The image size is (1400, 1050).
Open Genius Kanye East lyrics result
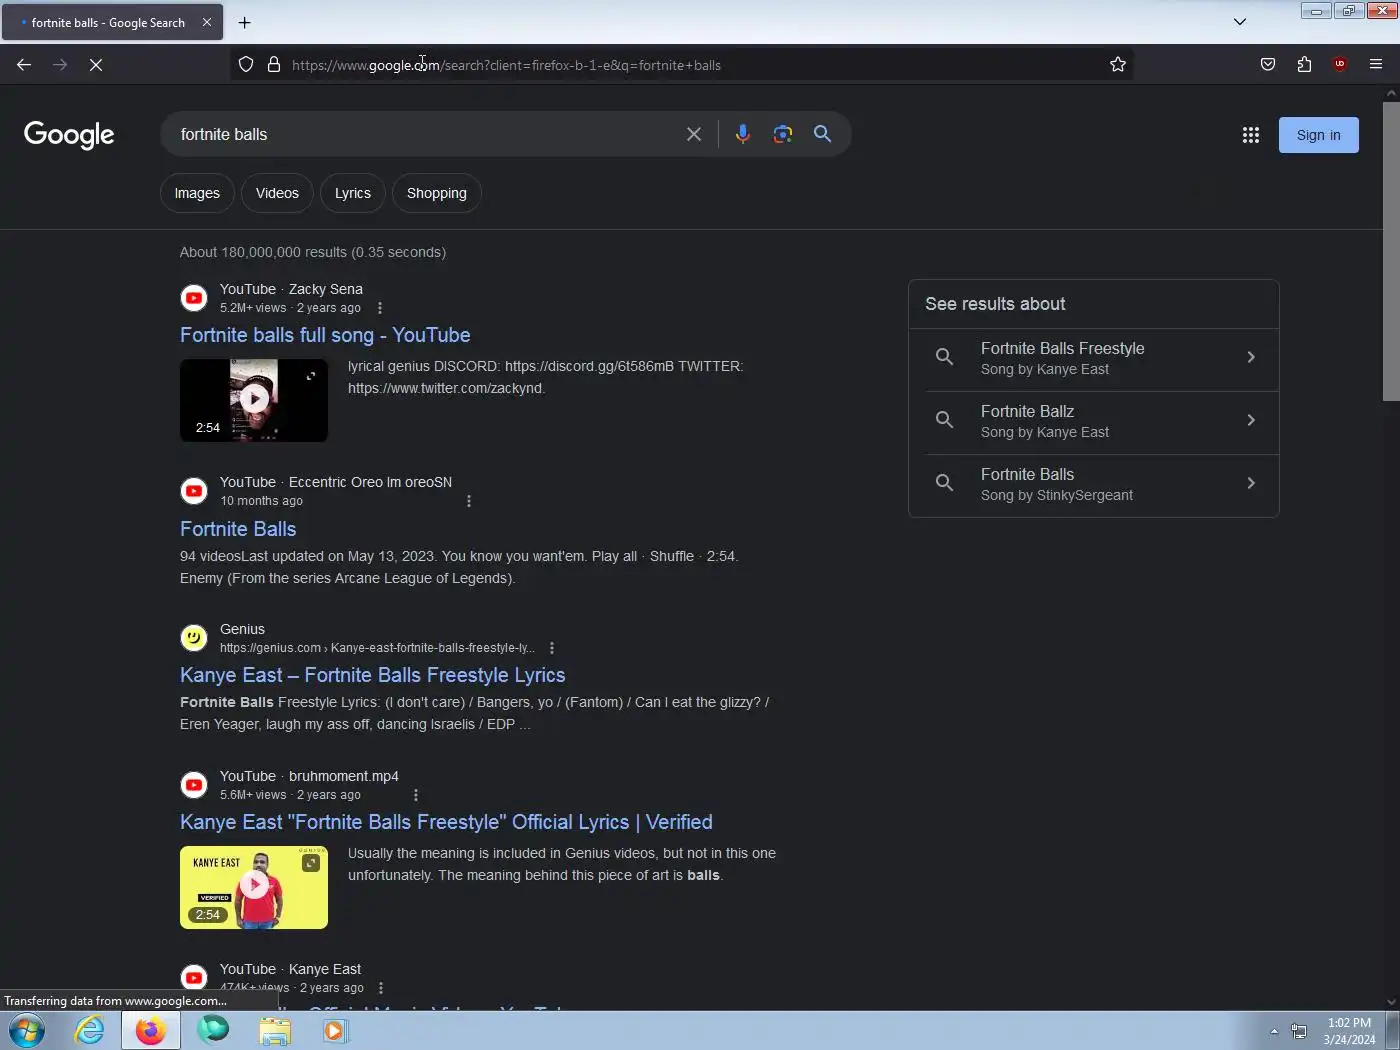point(373,675)
